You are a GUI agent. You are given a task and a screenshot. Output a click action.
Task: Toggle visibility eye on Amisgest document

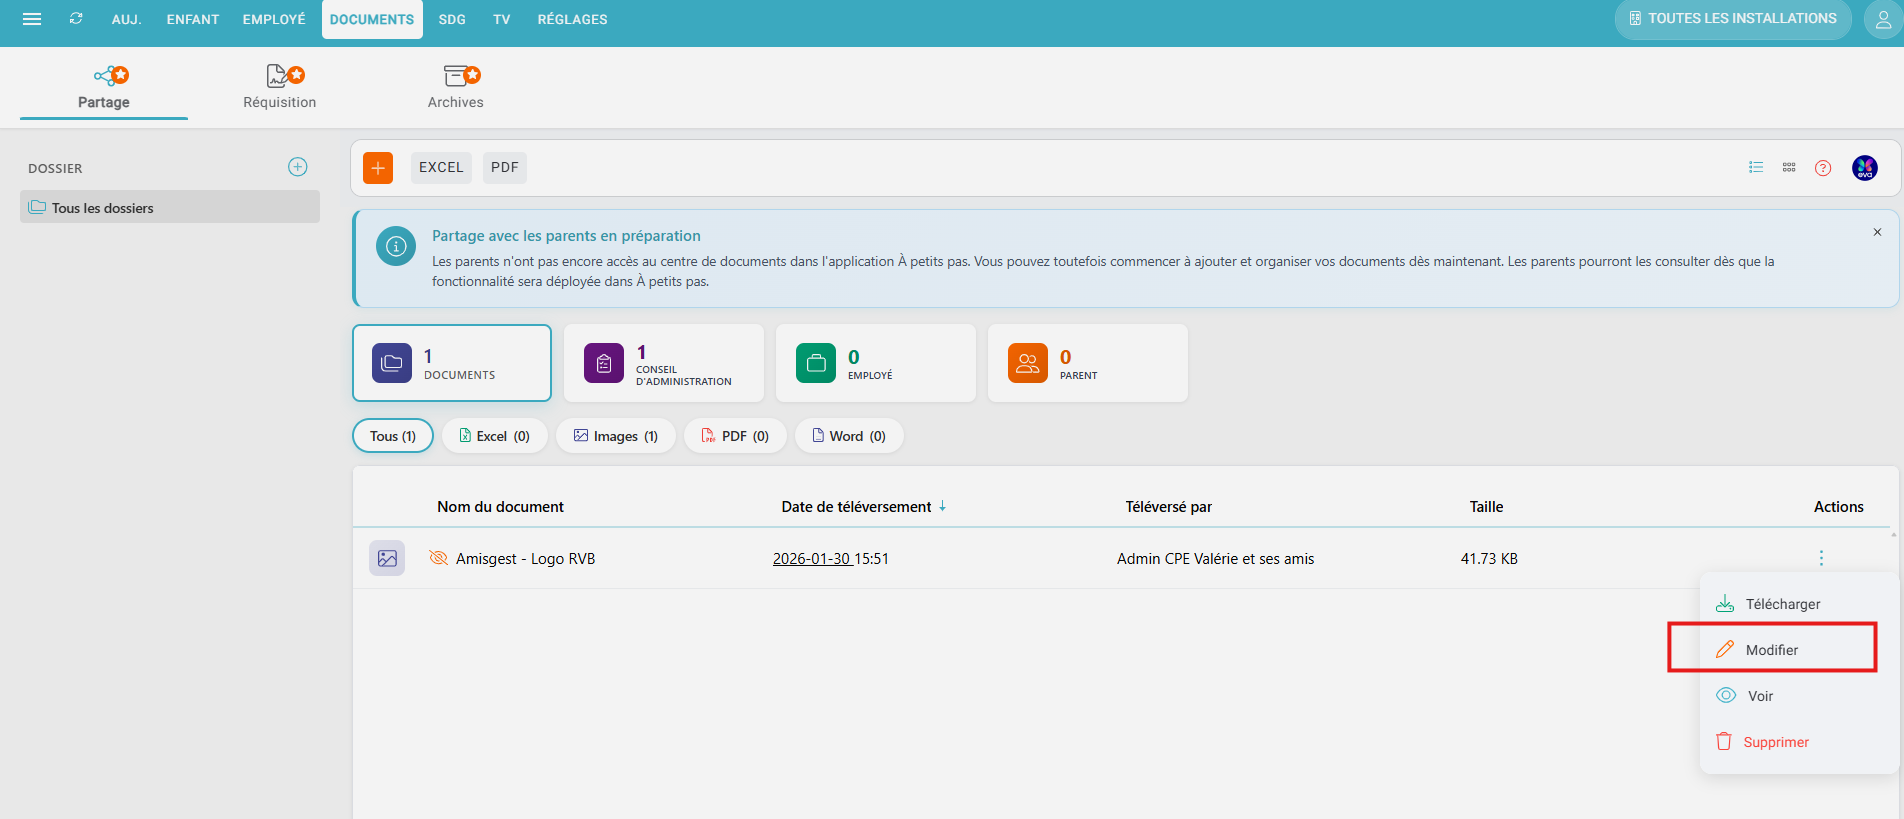click(x=438, y=558)
